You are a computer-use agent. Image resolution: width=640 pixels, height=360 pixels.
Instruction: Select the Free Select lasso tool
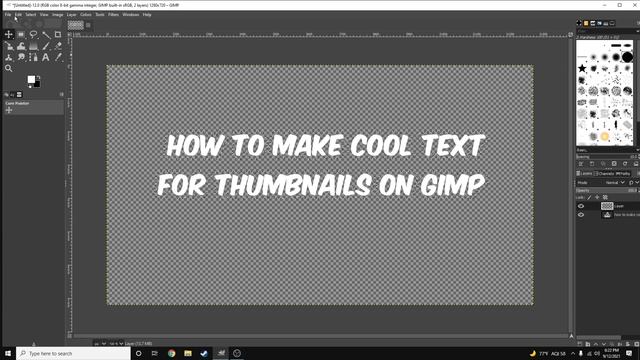pos(33,35)
